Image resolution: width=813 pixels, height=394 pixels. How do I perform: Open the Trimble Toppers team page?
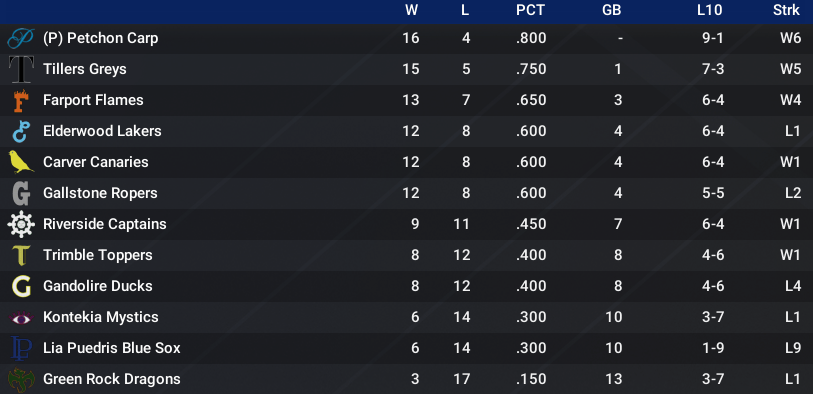click(x=97, y=255)
